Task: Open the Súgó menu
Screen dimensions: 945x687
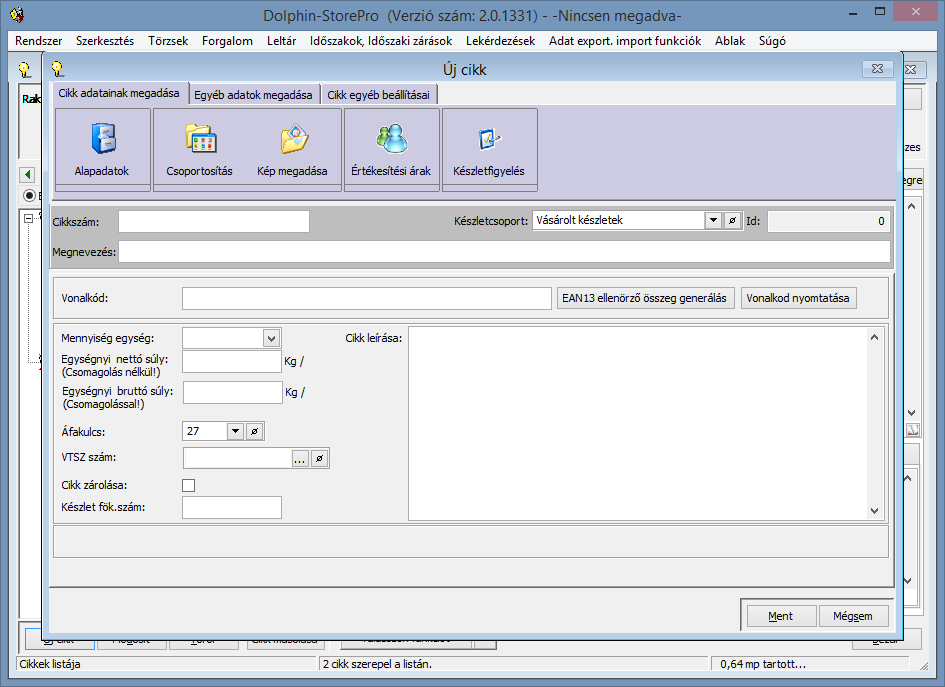Action: (772, 41)
